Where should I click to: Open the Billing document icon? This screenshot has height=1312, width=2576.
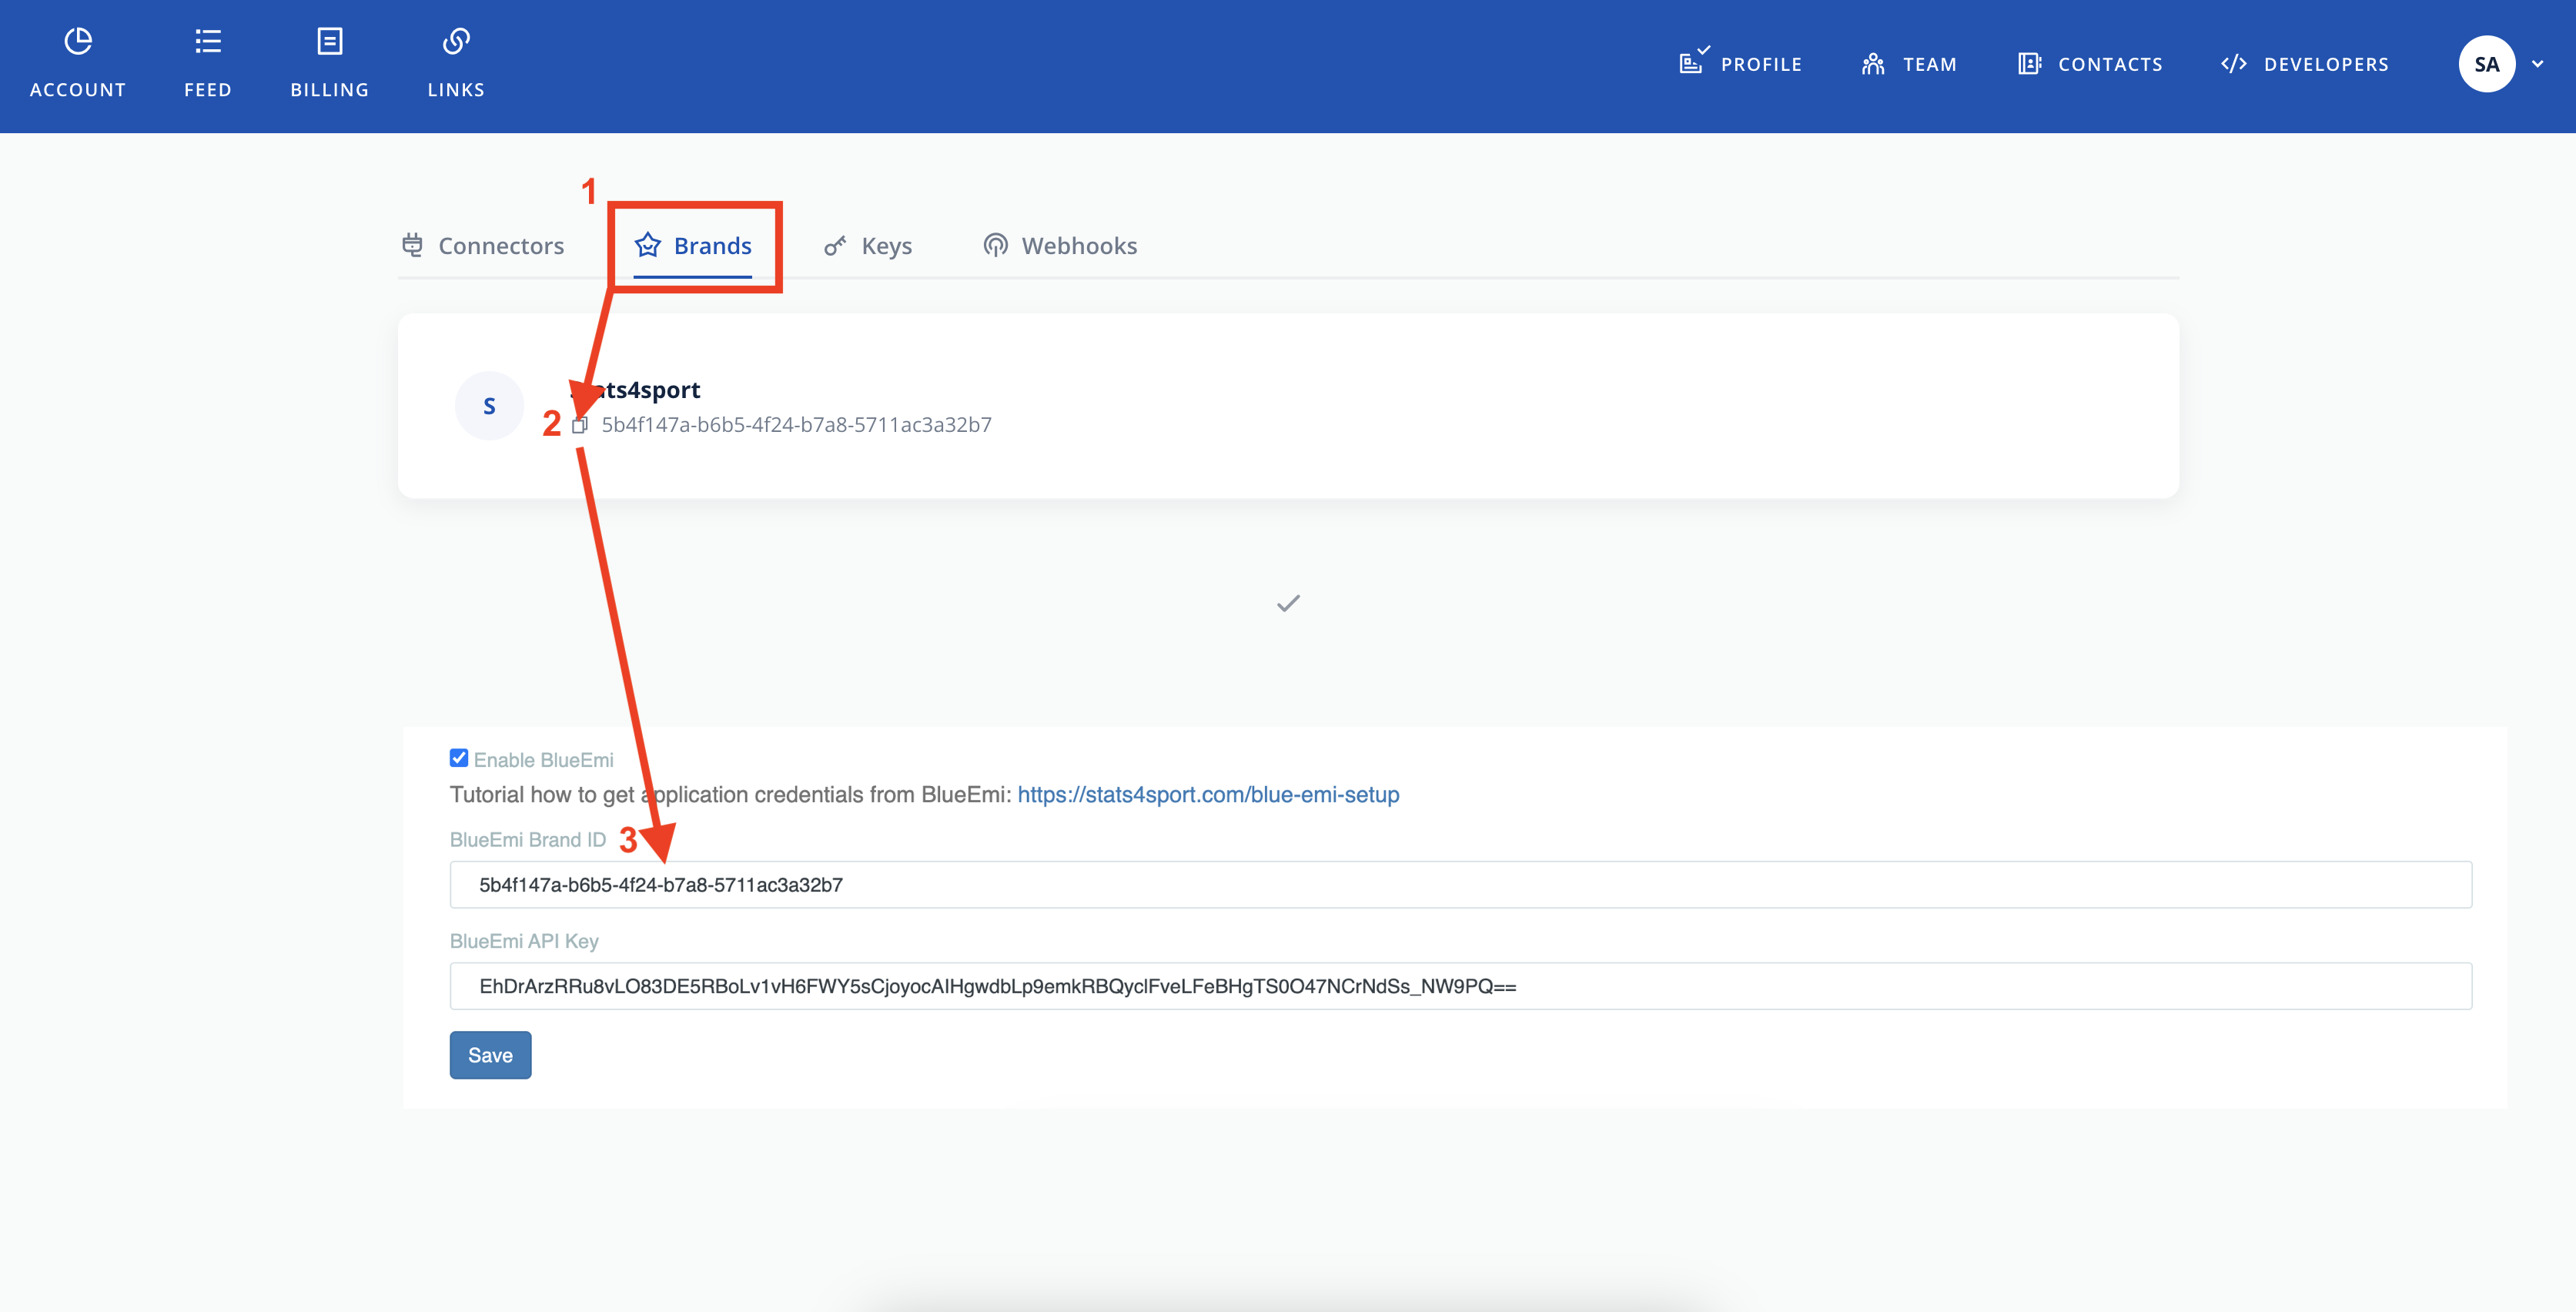330,42
